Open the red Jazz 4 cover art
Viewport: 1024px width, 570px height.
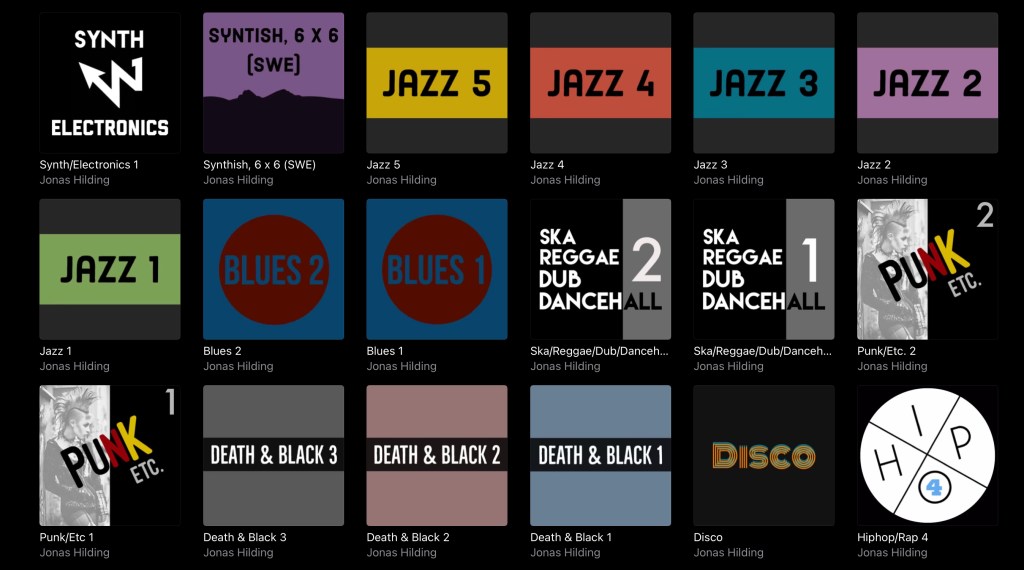(600, 82)
